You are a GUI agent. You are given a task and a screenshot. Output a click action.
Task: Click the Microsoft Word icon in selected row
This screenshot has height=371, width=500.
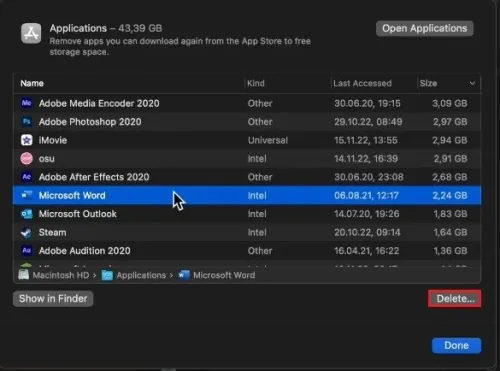tap(27, 195)
